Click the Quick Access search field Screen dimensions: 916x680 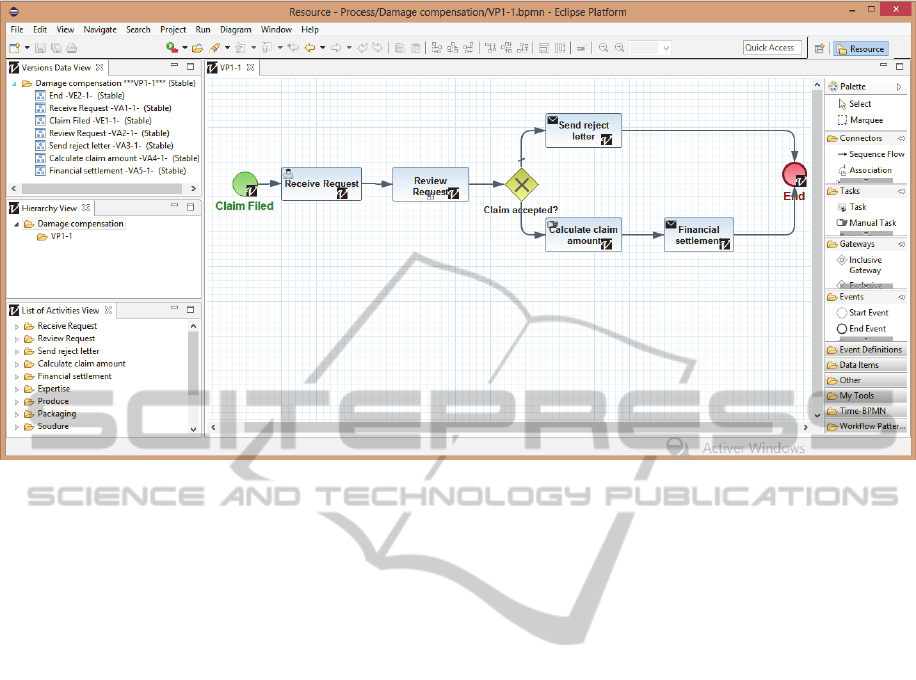tap(769, 48)
